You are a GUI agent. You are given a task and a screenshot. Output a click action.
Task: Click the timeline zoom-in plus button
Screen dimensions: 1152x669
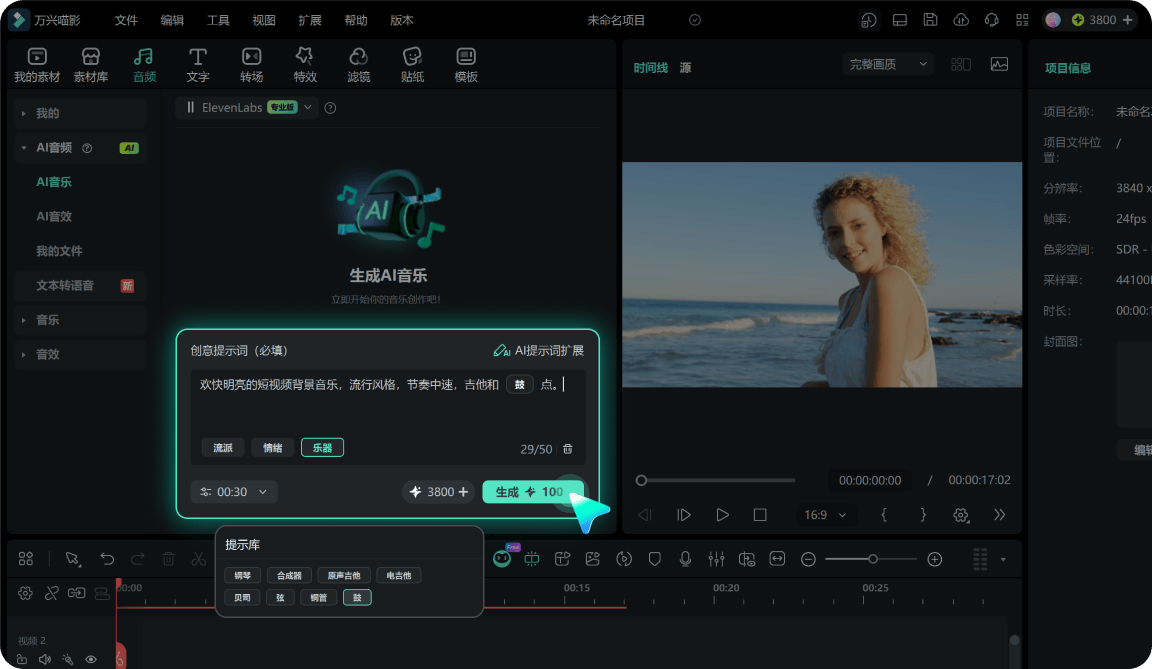click(x=935, y=560)
